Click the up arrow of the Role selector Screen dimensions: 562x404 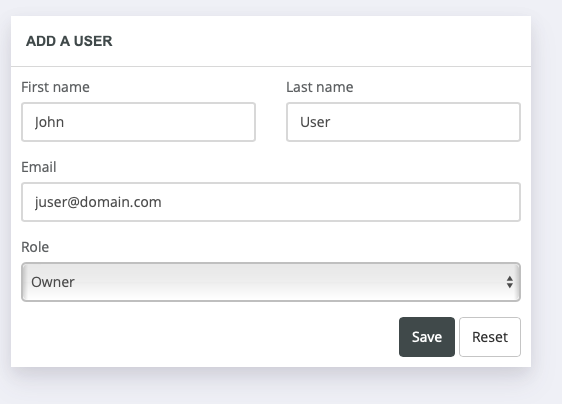509,278
